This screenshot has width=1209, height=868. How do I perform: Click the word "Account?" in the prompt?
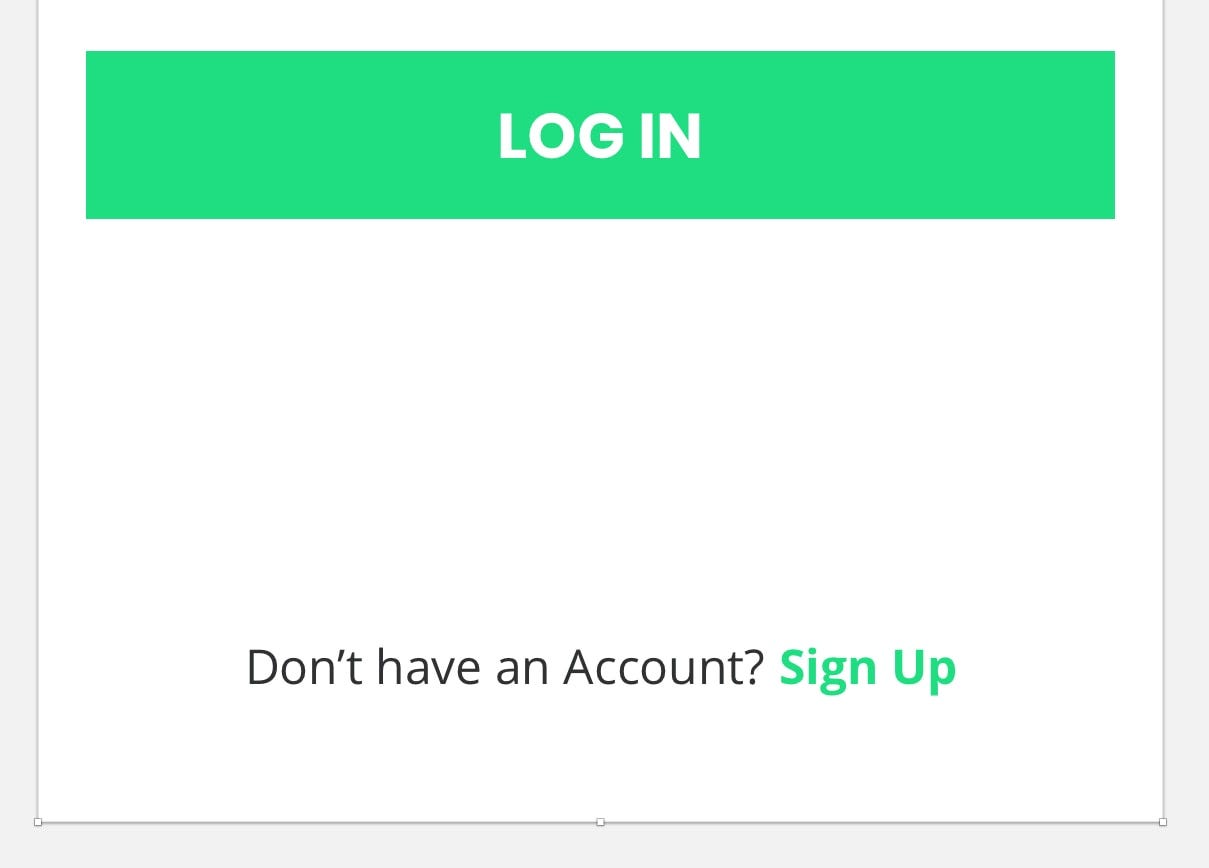(664, 667)
